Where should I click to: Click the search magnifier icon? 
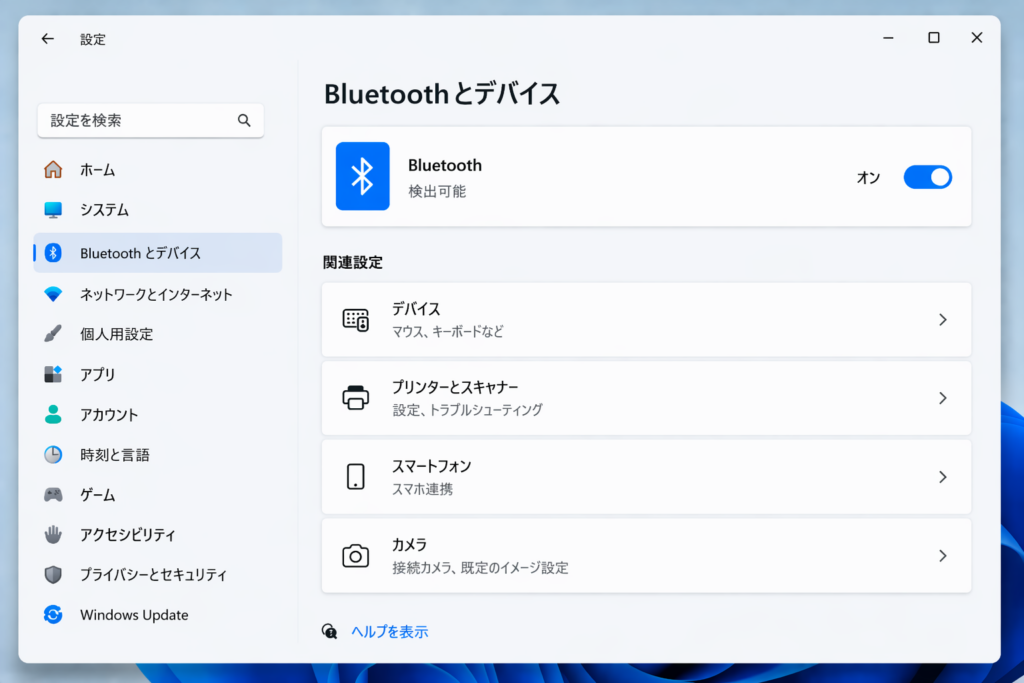click(244, 120)
